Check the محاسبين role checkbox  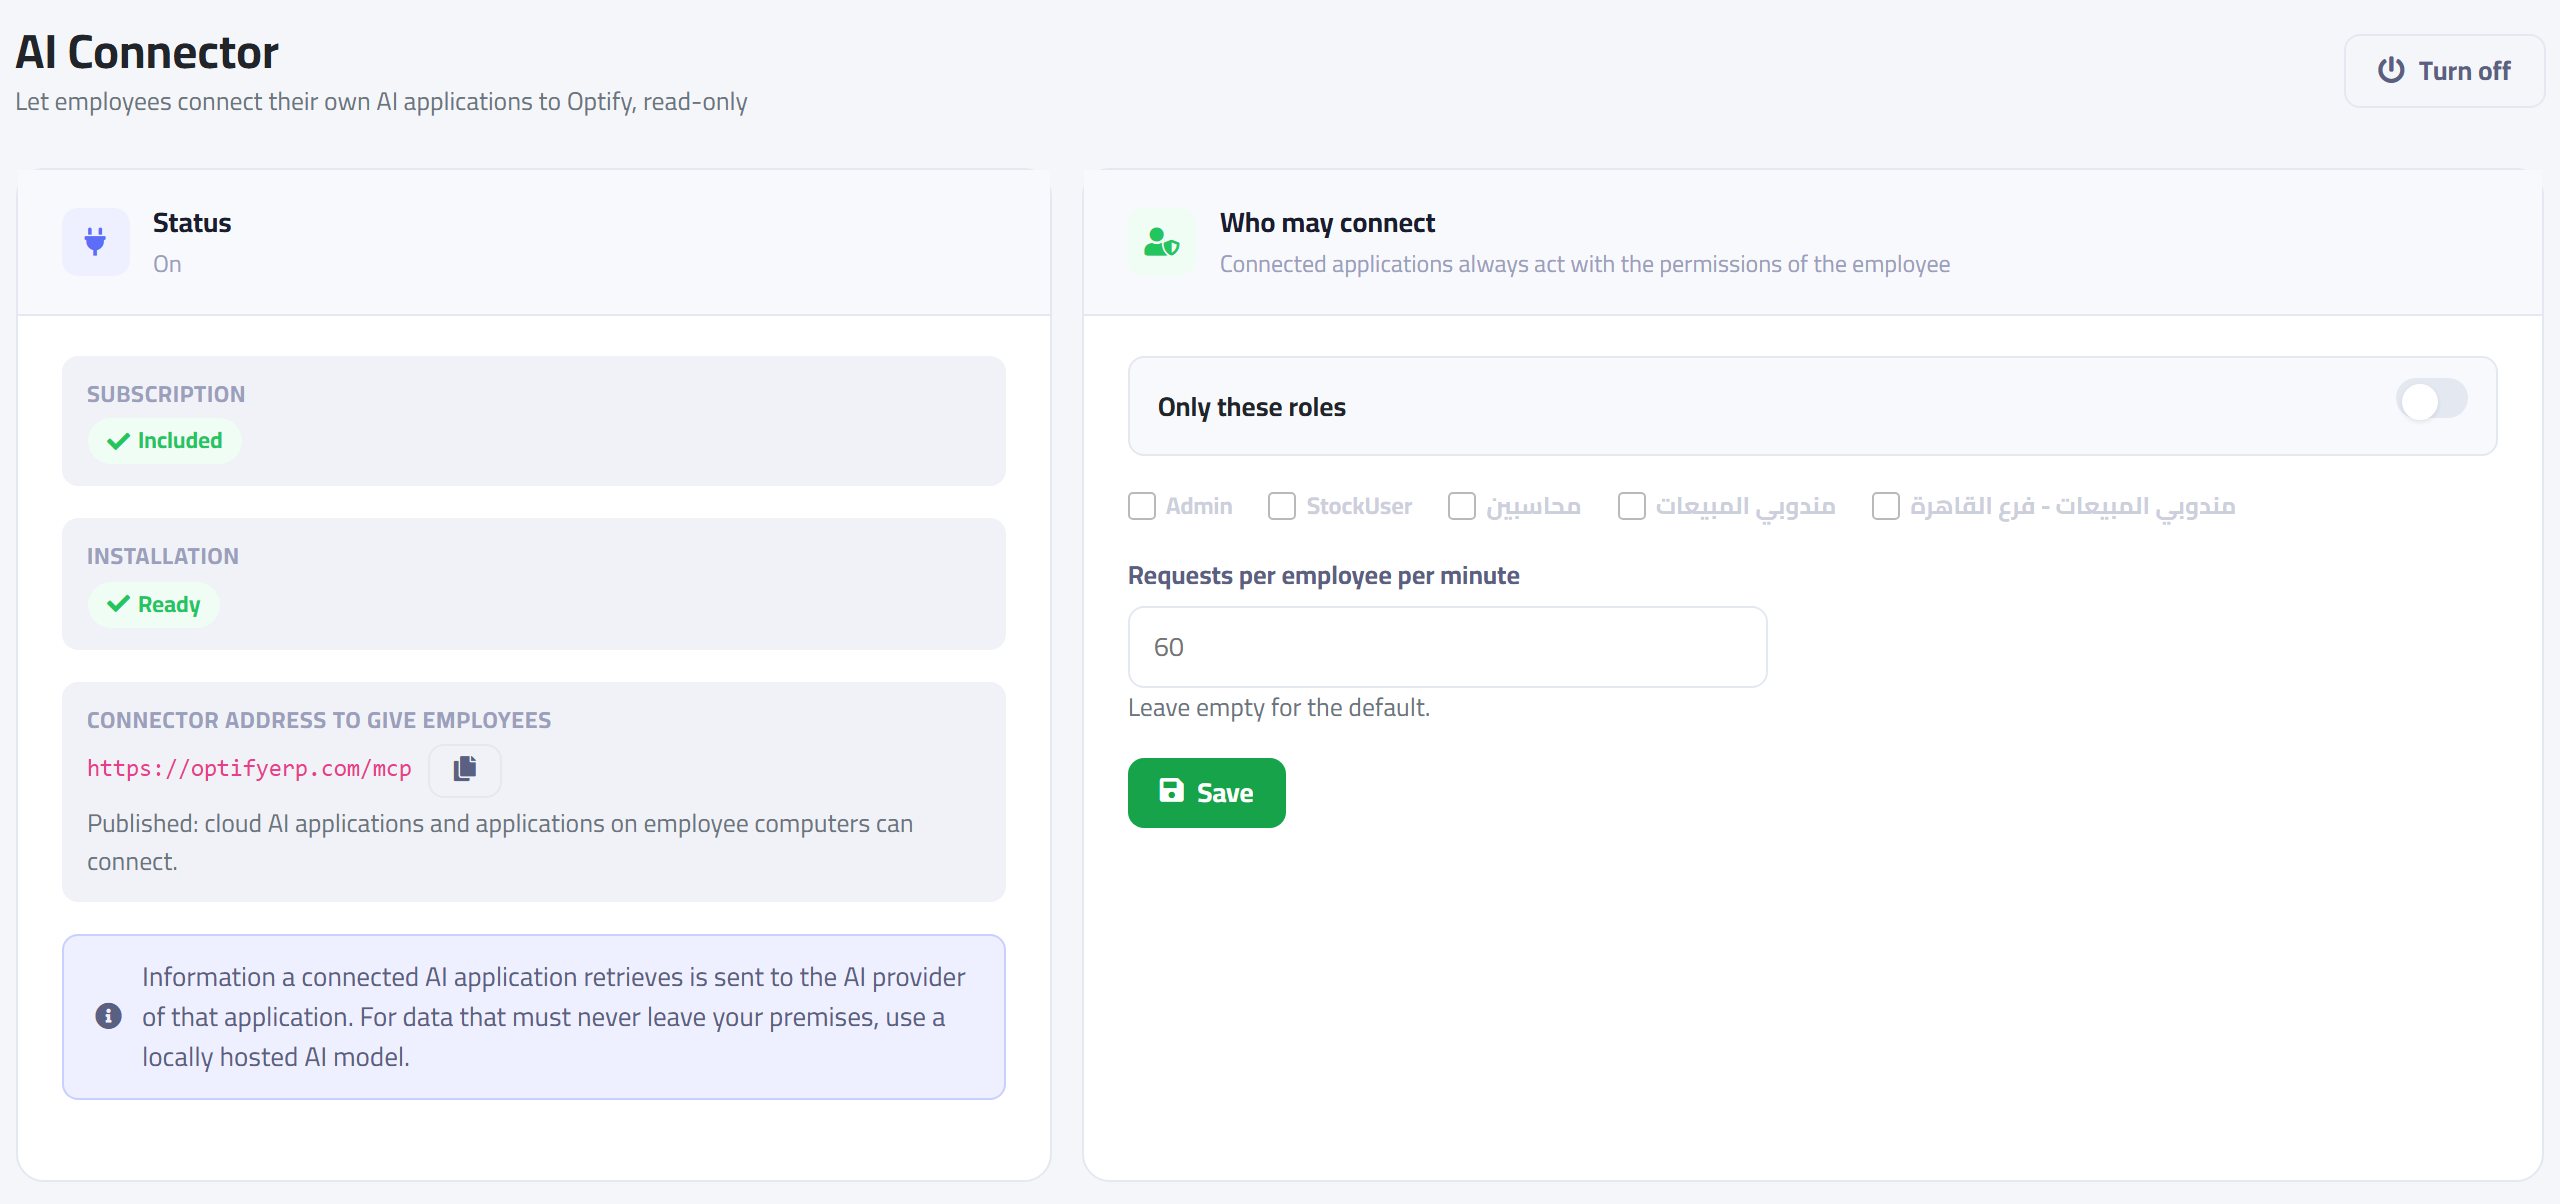coord(1462,506)
